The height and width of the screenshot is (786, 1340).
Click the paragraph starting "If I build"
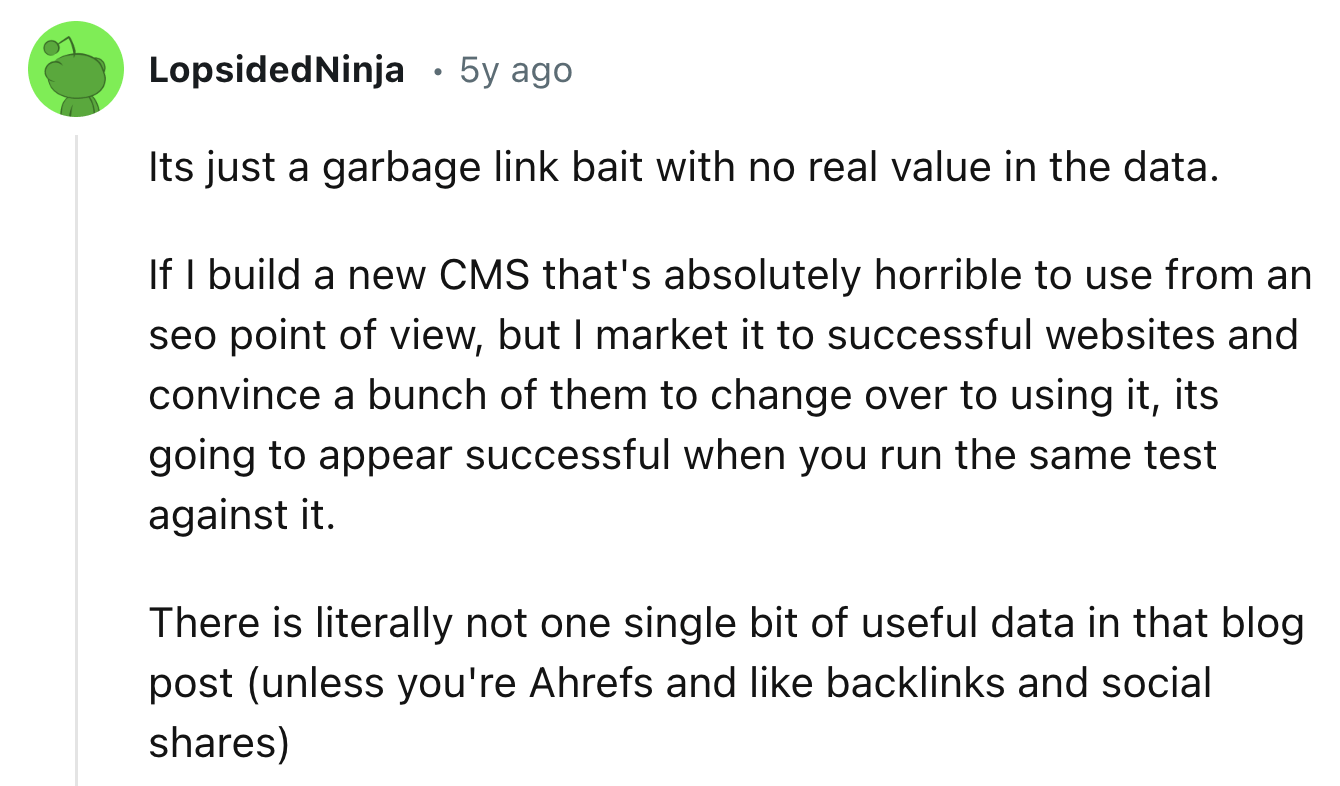click(x=728, y=395)
